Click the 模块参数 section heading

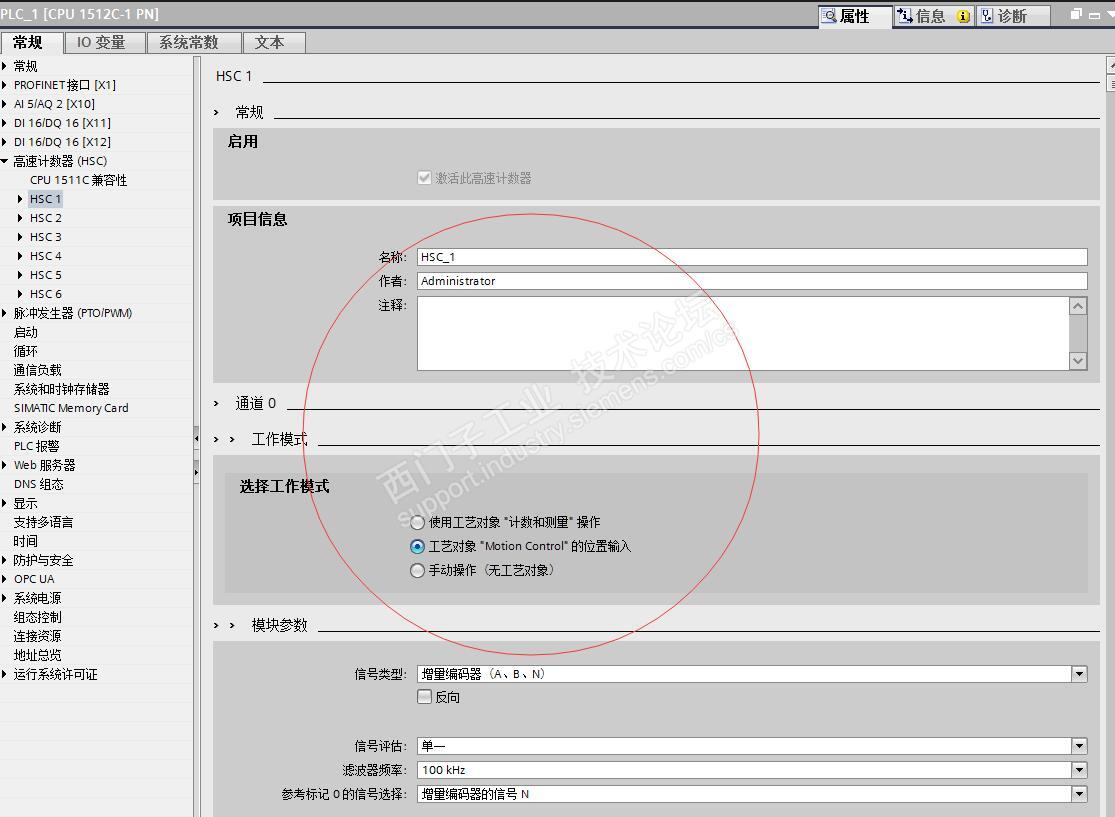[279, 625]
